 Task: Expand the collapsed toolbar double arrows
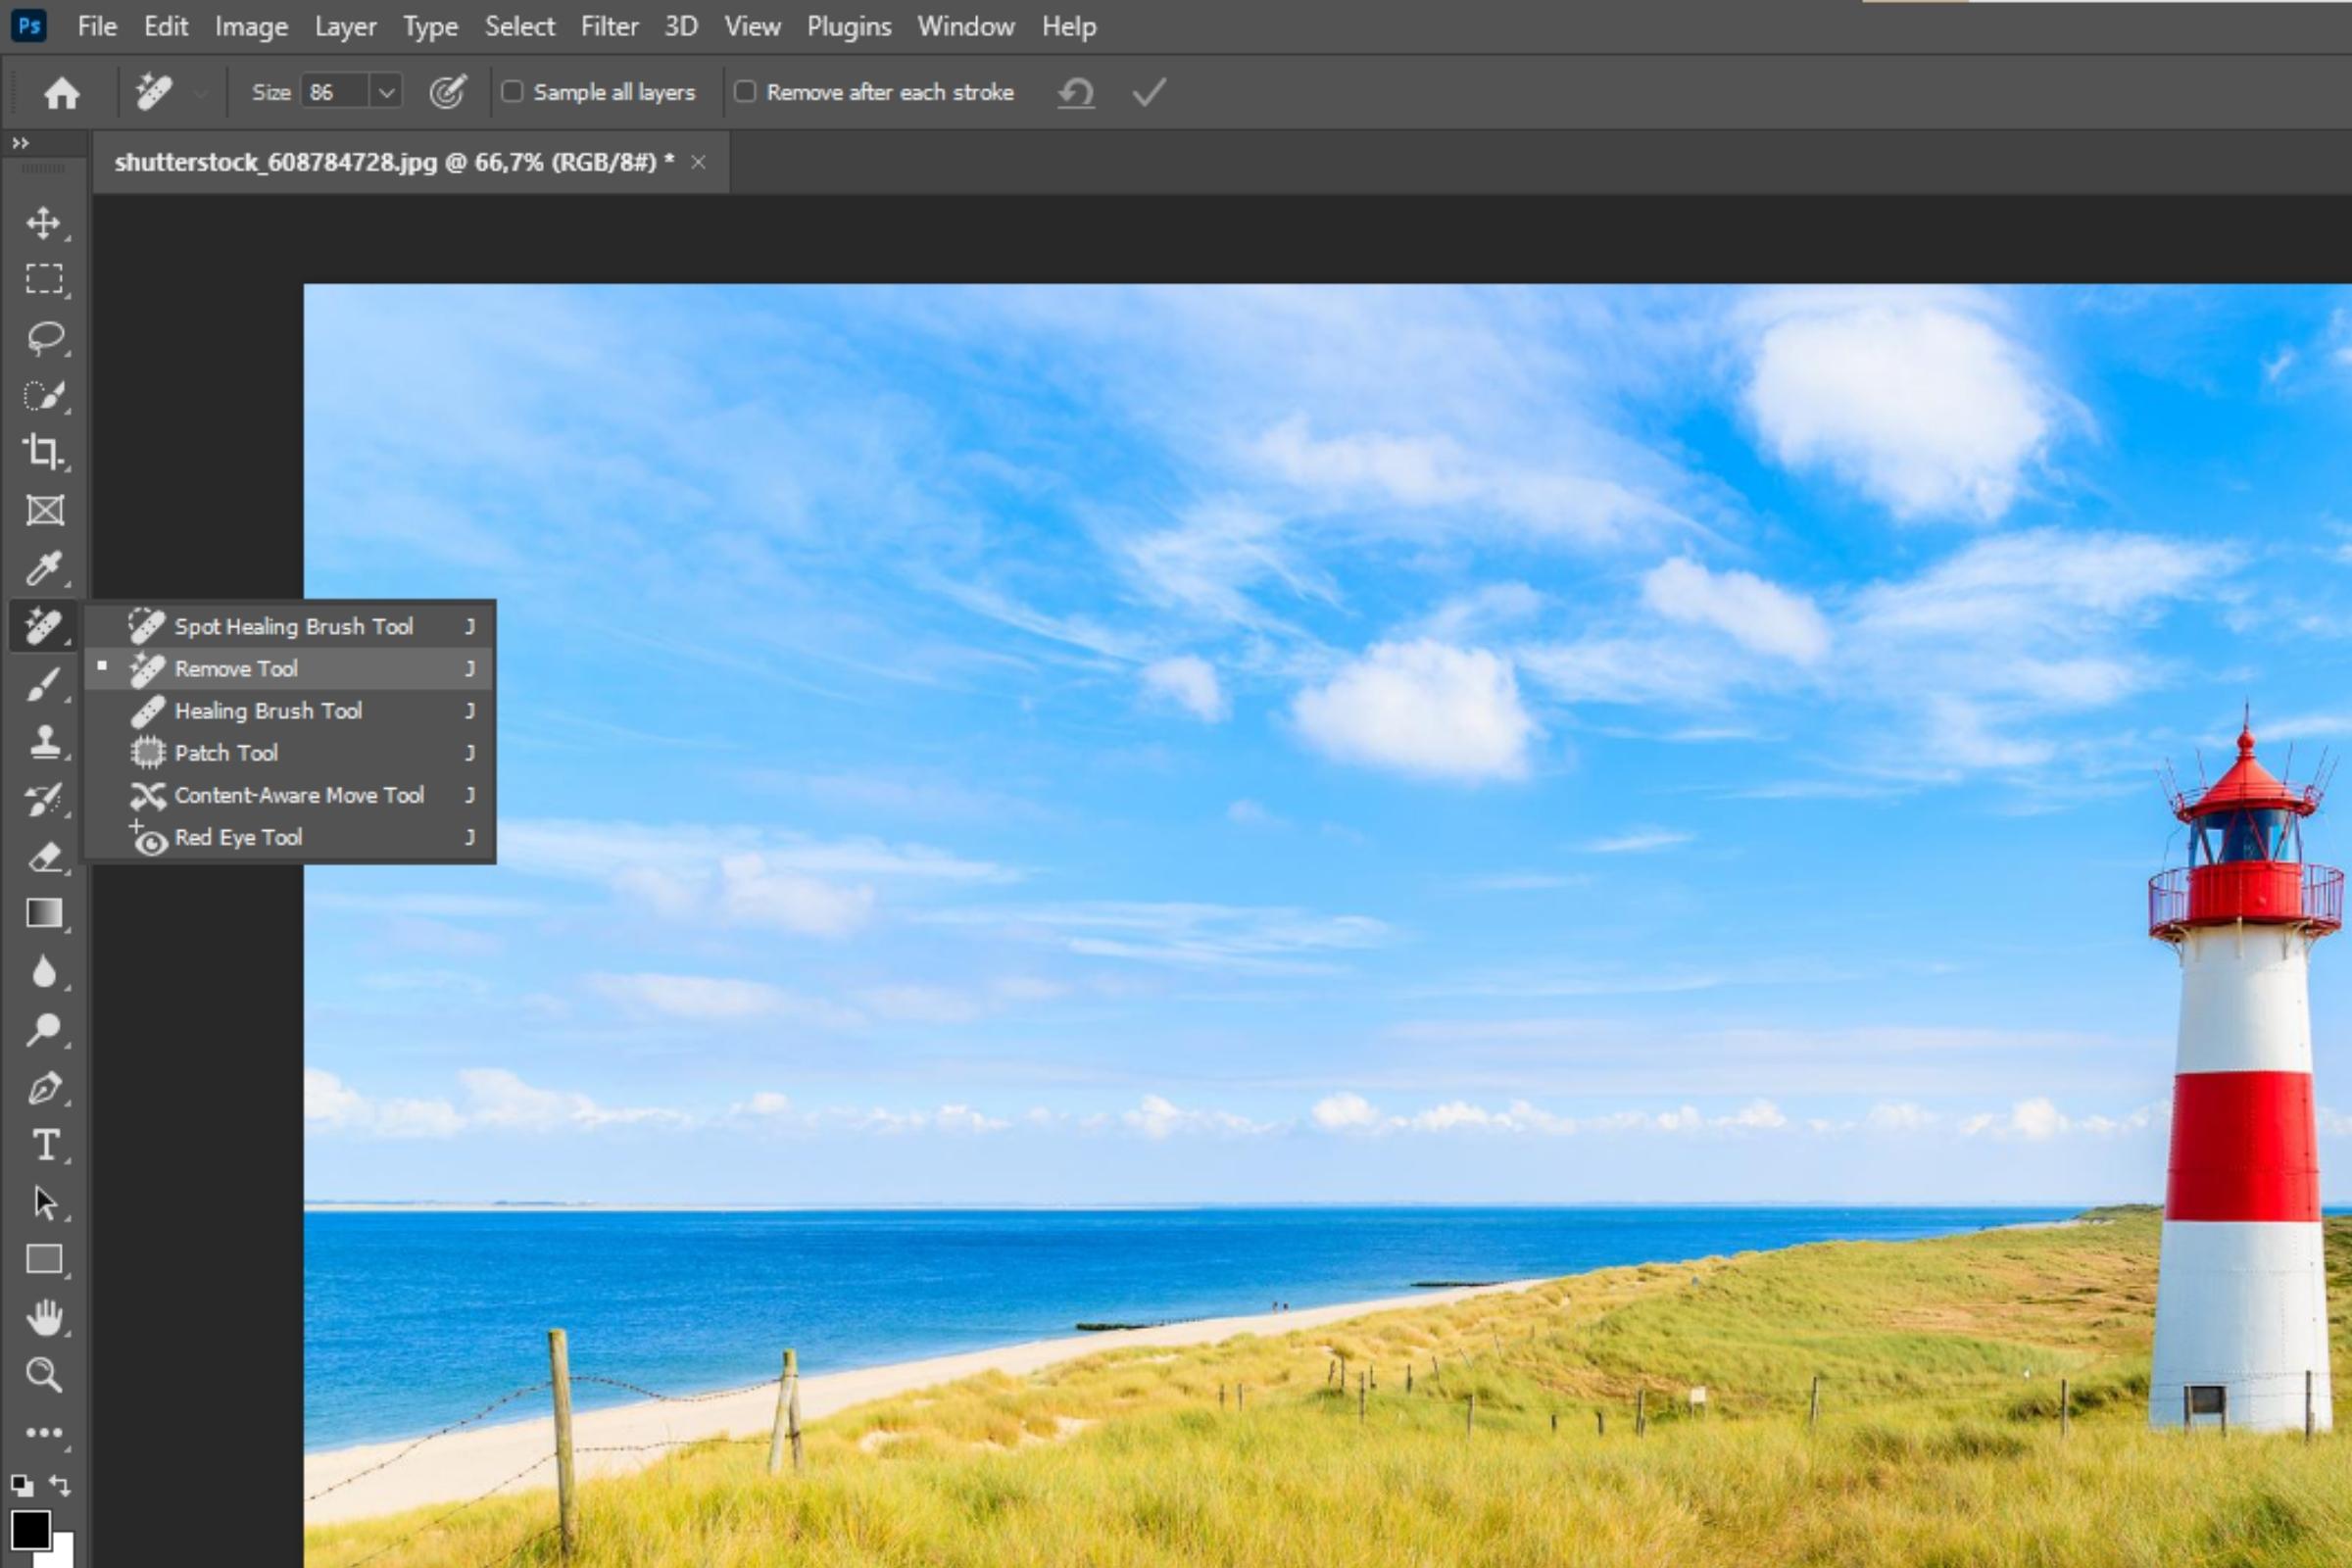pos(20,143)
